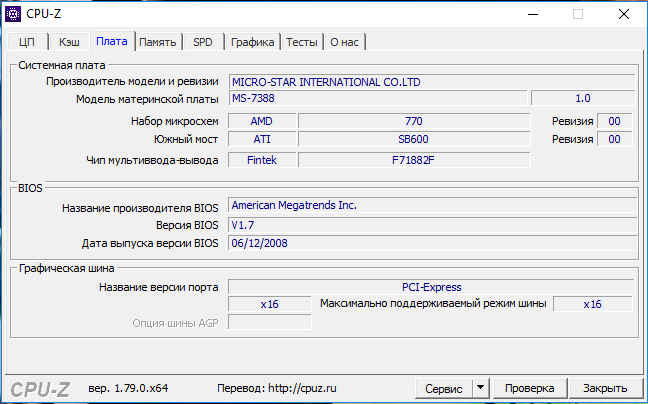Viewport: 648px width, 404px height.
Task: Switch to the Графика tab
Action: coord(253,42)
